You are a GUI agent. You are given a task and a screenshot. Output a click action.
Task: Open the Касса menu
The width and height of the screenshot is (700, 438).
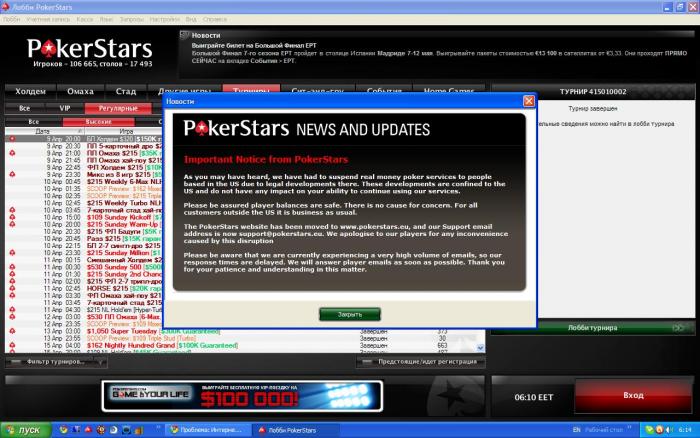click(85, 19)
